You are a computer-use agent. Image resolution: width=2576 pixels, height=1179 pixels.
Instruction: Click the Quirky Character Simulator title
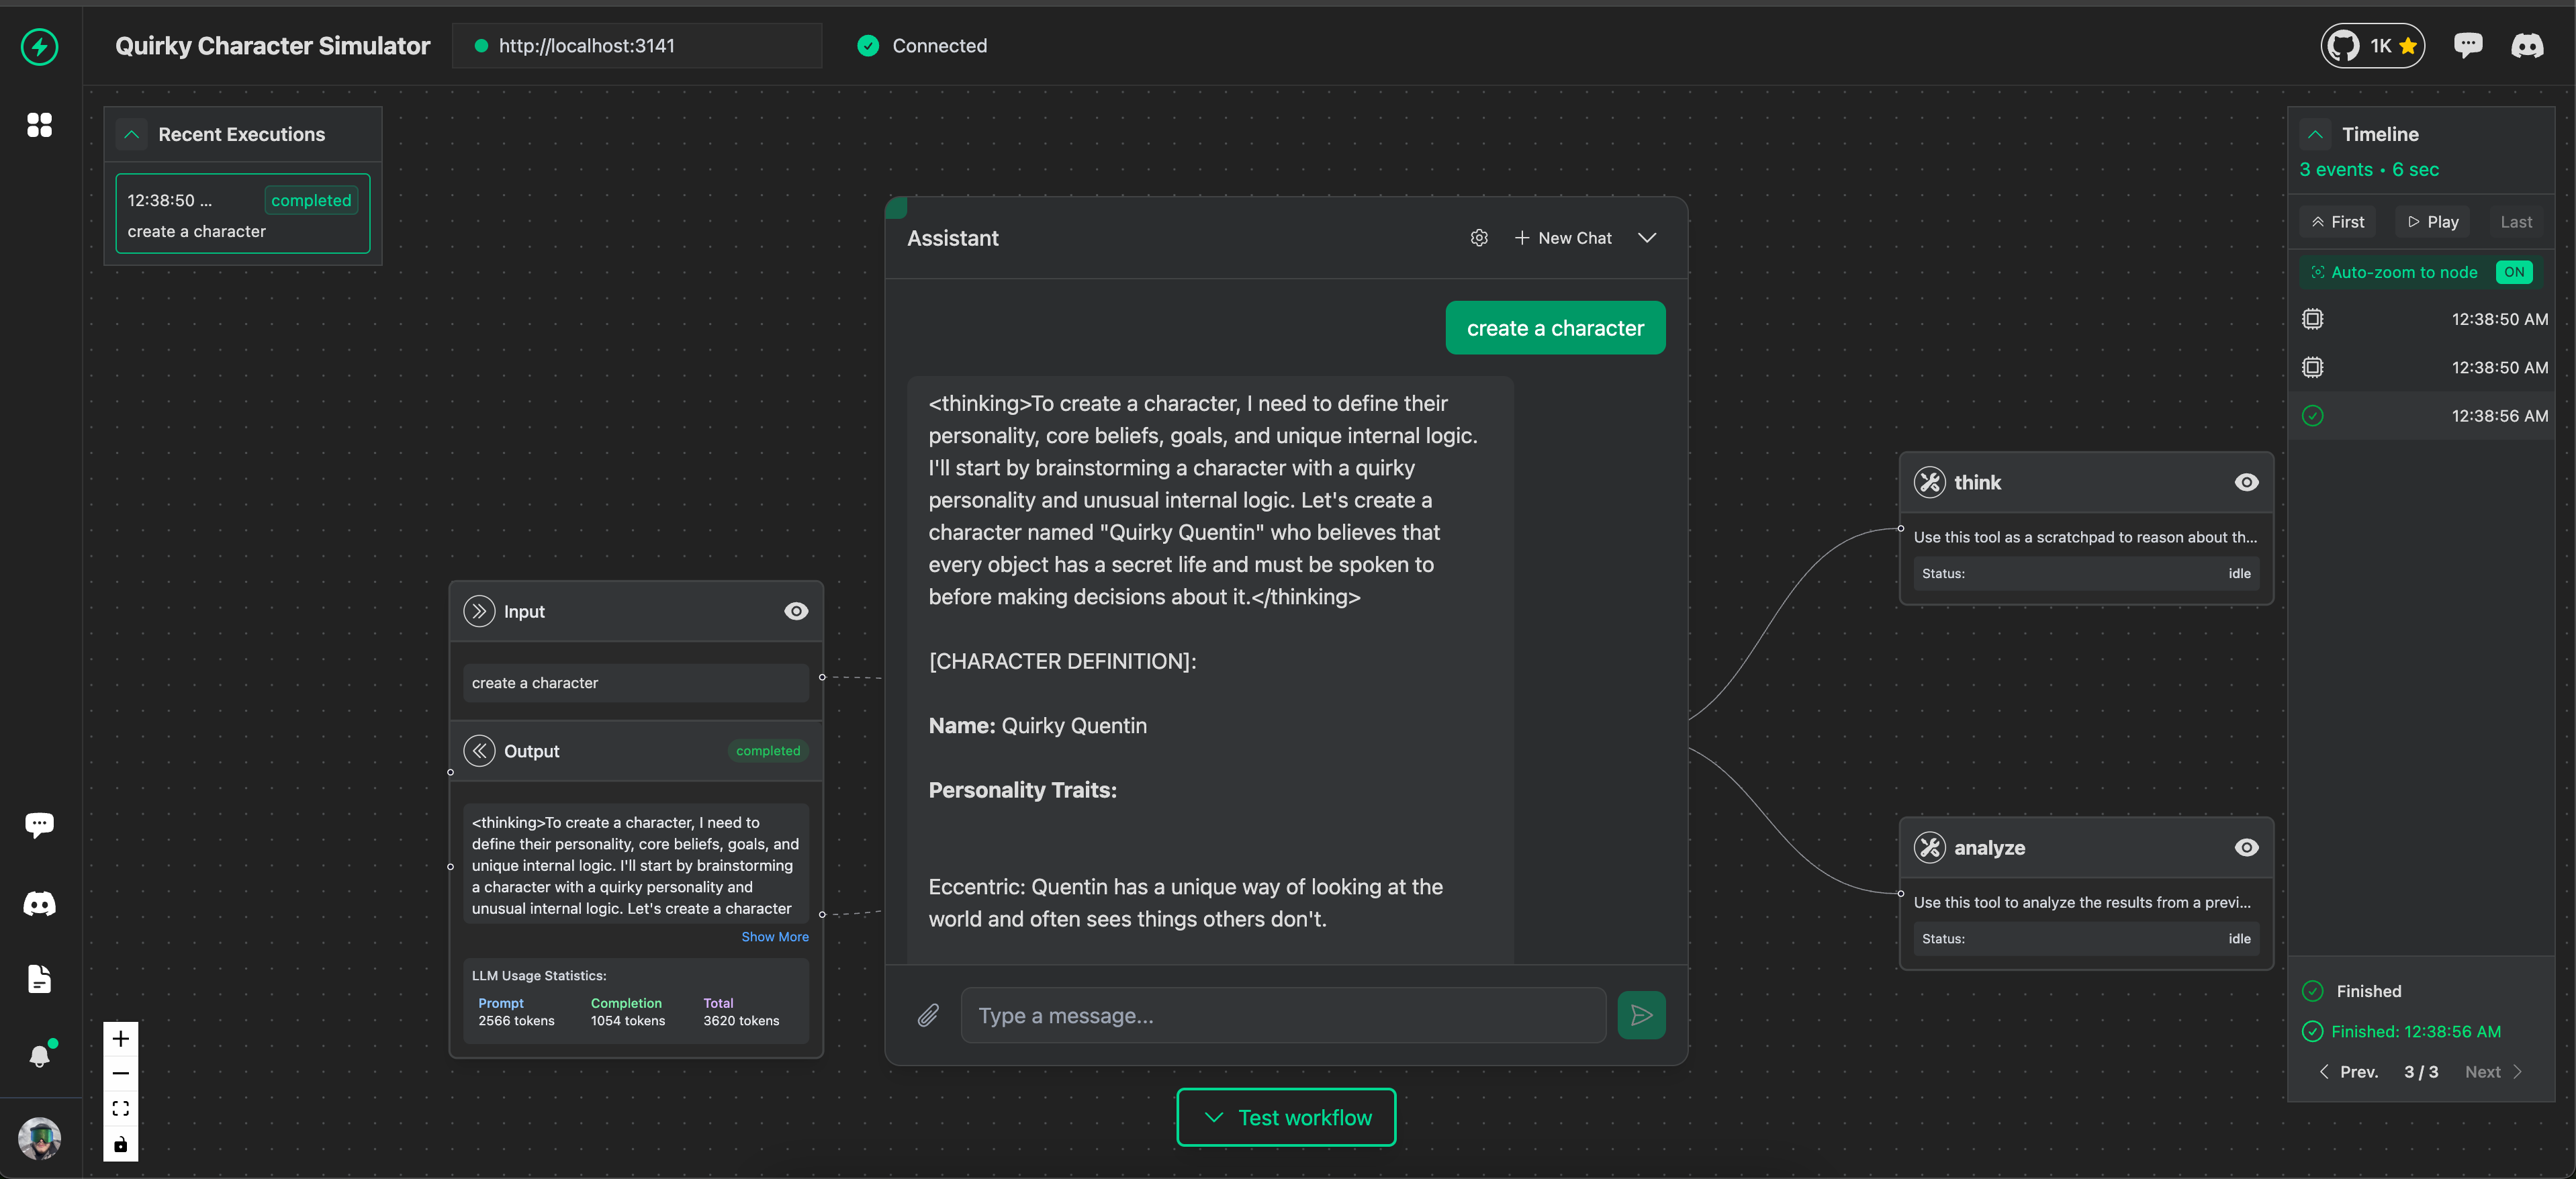(x=272, y=46)
